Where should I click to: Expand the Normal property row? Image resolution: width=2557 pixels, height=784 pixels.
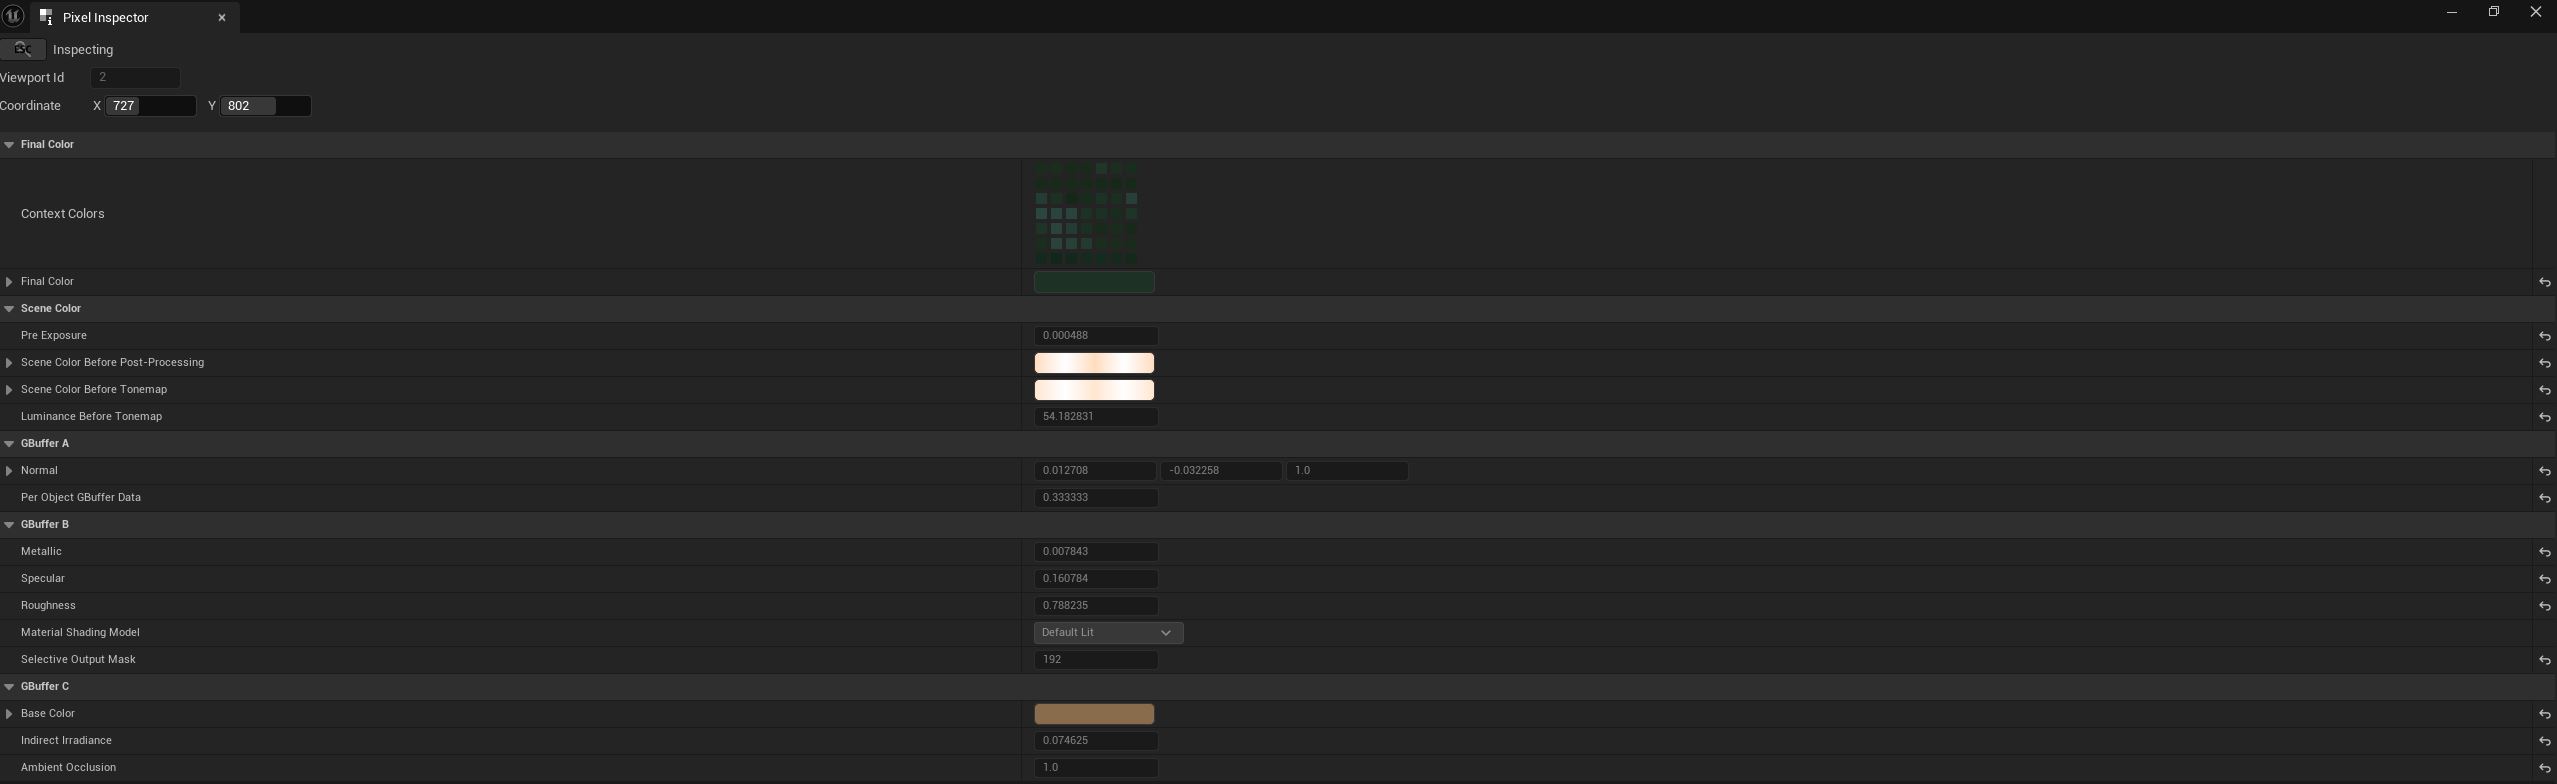point(9,470)
